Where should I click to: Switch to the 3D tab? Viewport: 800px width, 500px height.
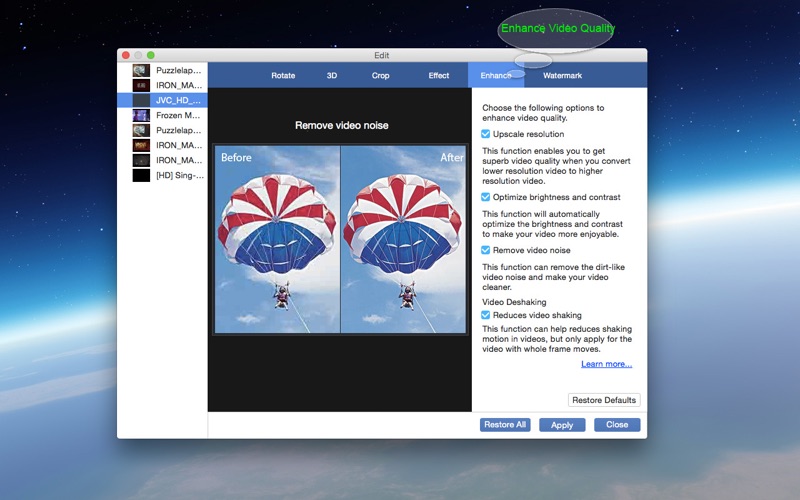pos(332,76)
